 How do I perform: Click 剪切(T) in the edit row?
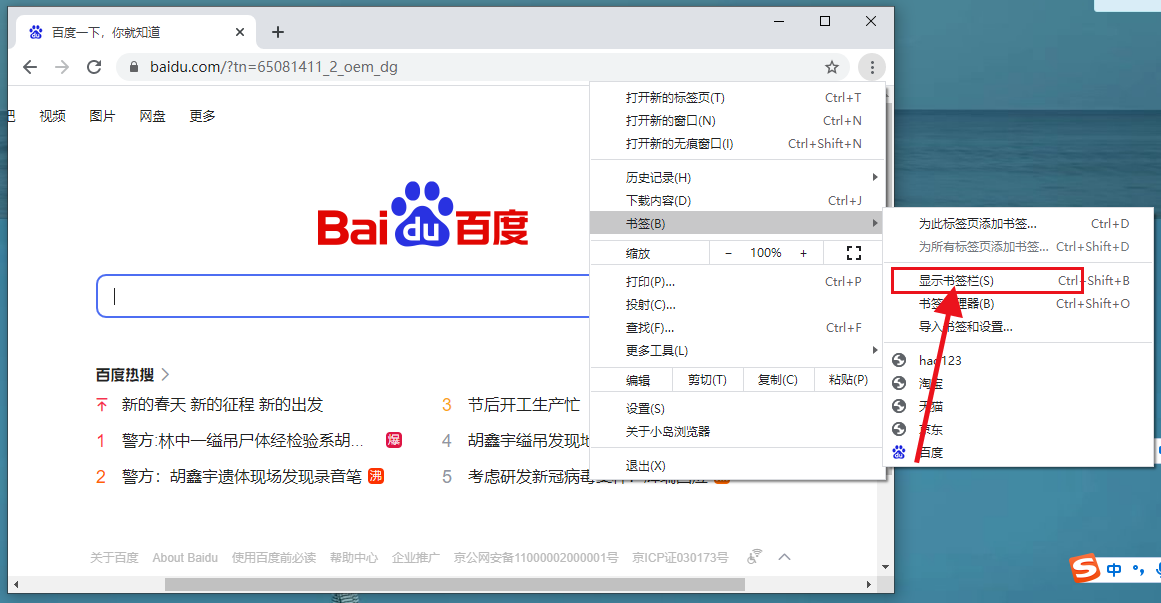click(707, 380)
